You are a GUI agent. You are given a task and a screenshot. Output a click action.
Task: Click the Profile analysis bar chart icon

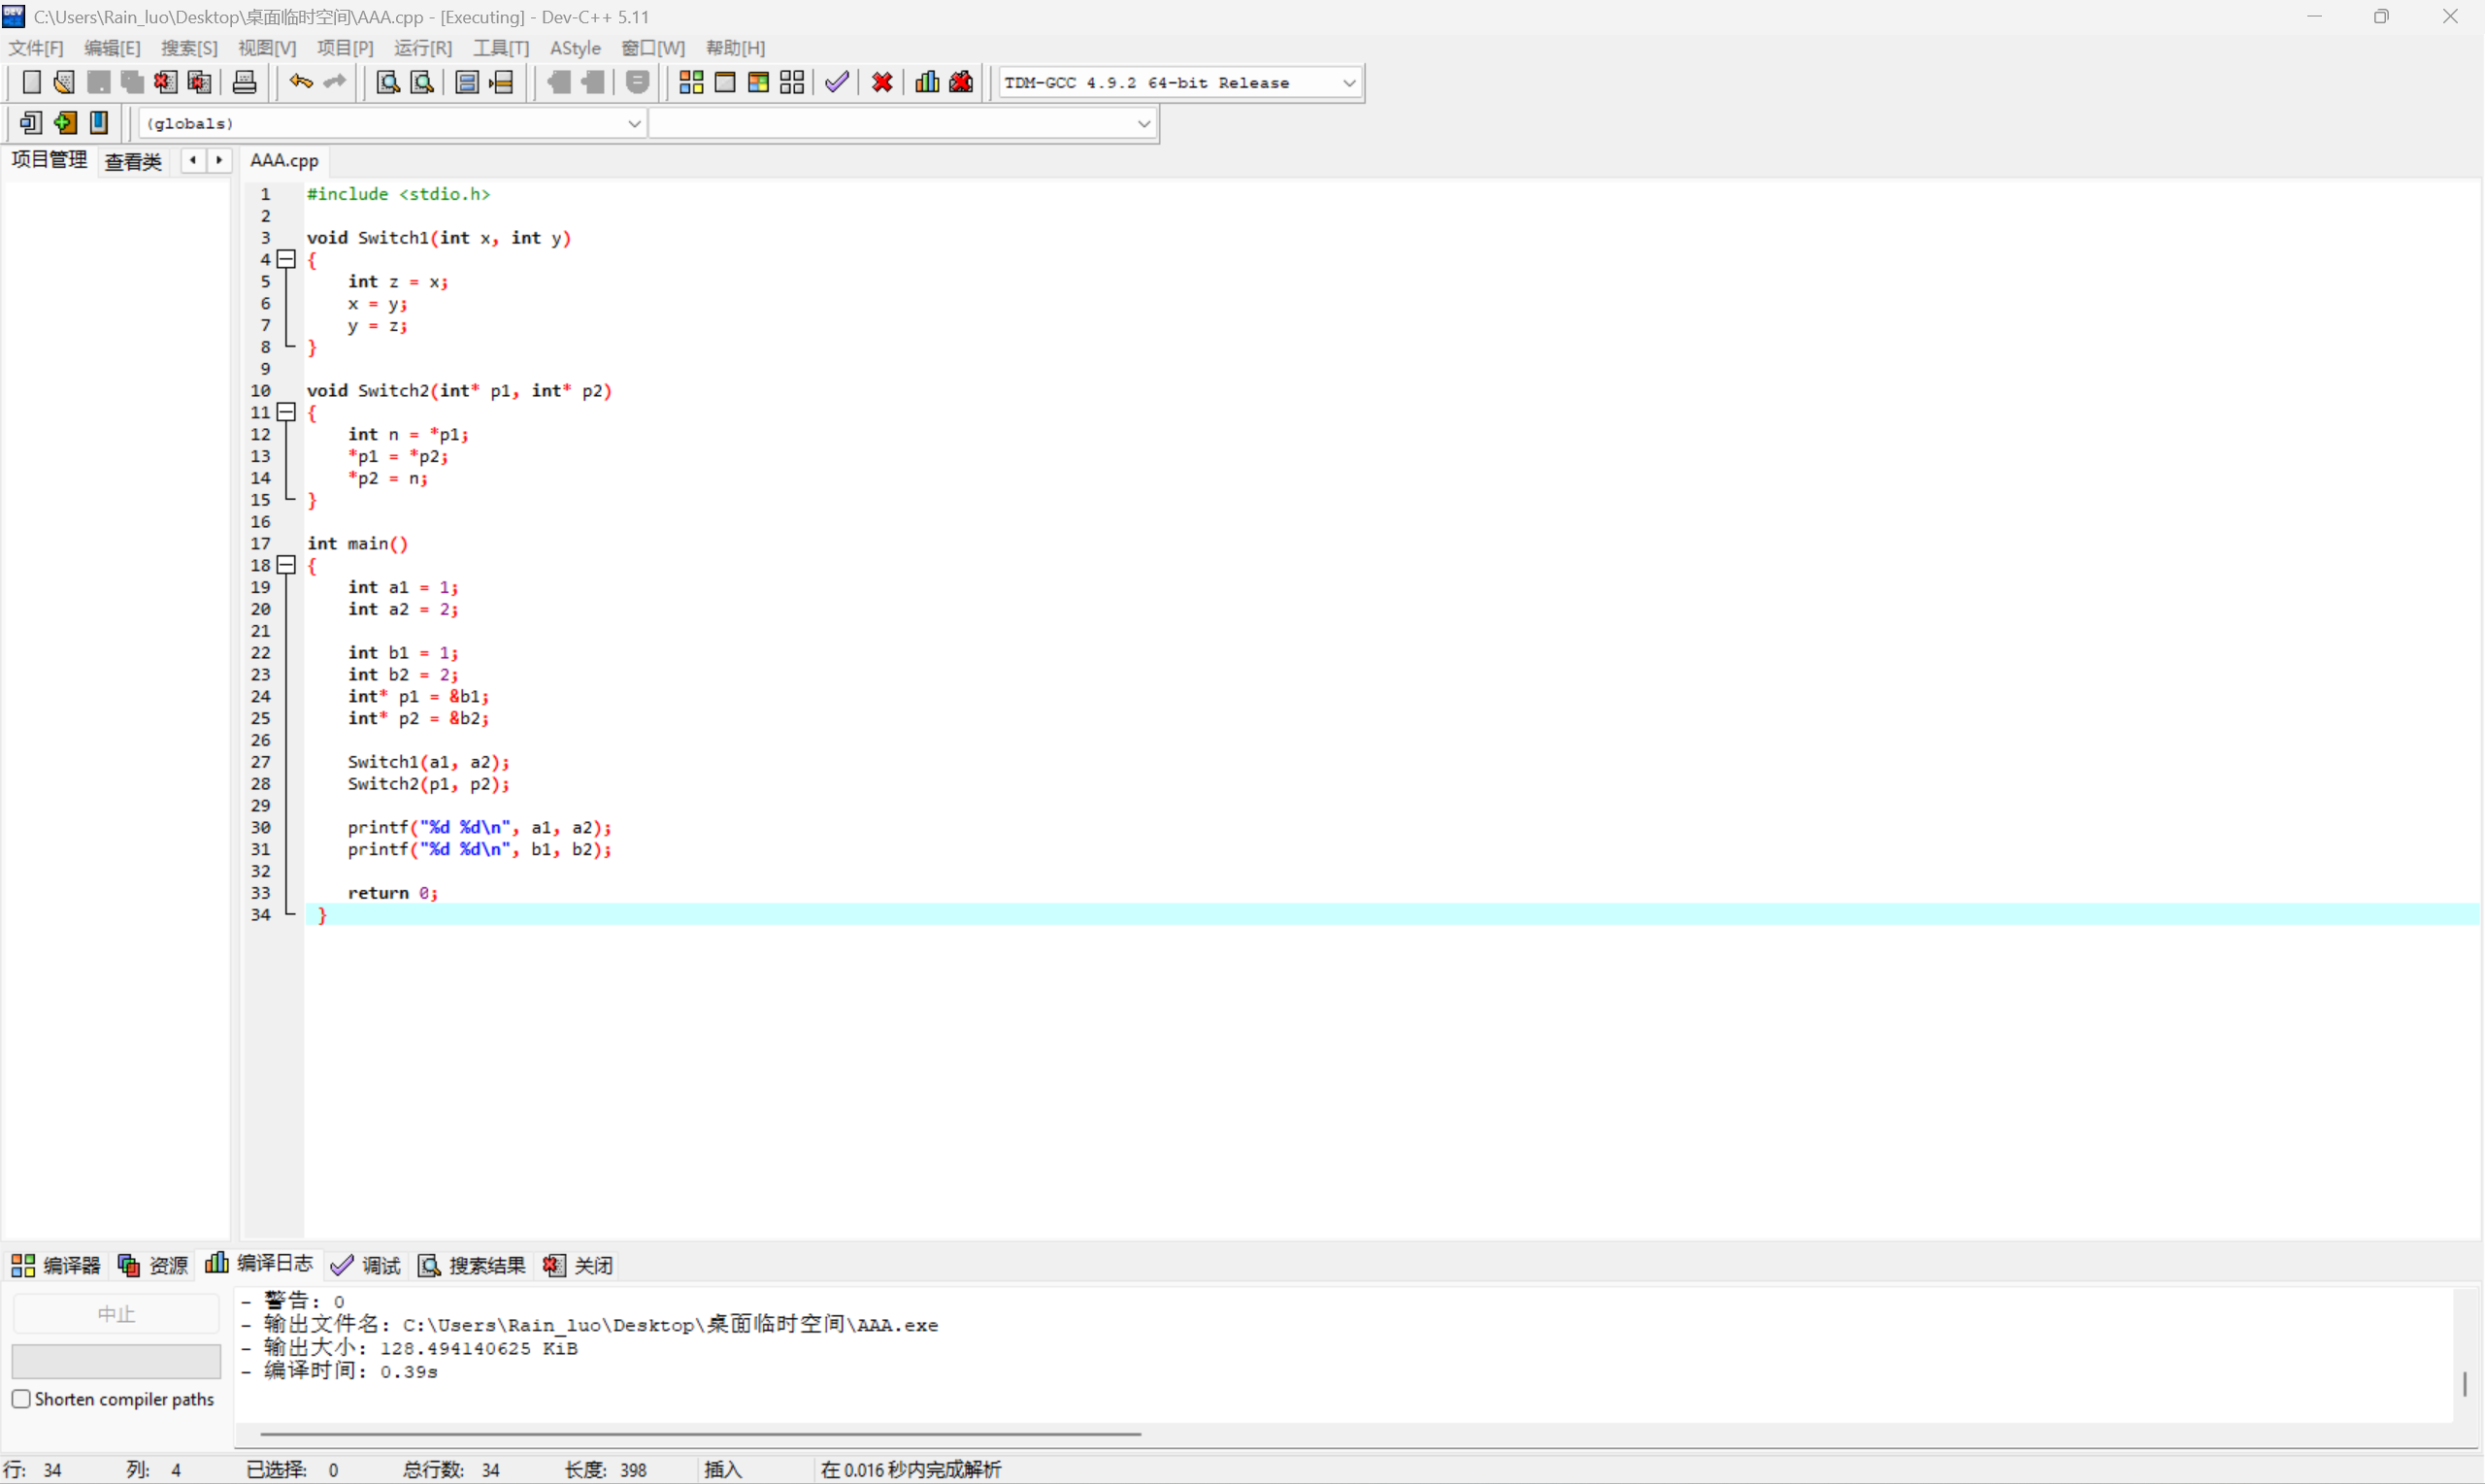[927, 82]
